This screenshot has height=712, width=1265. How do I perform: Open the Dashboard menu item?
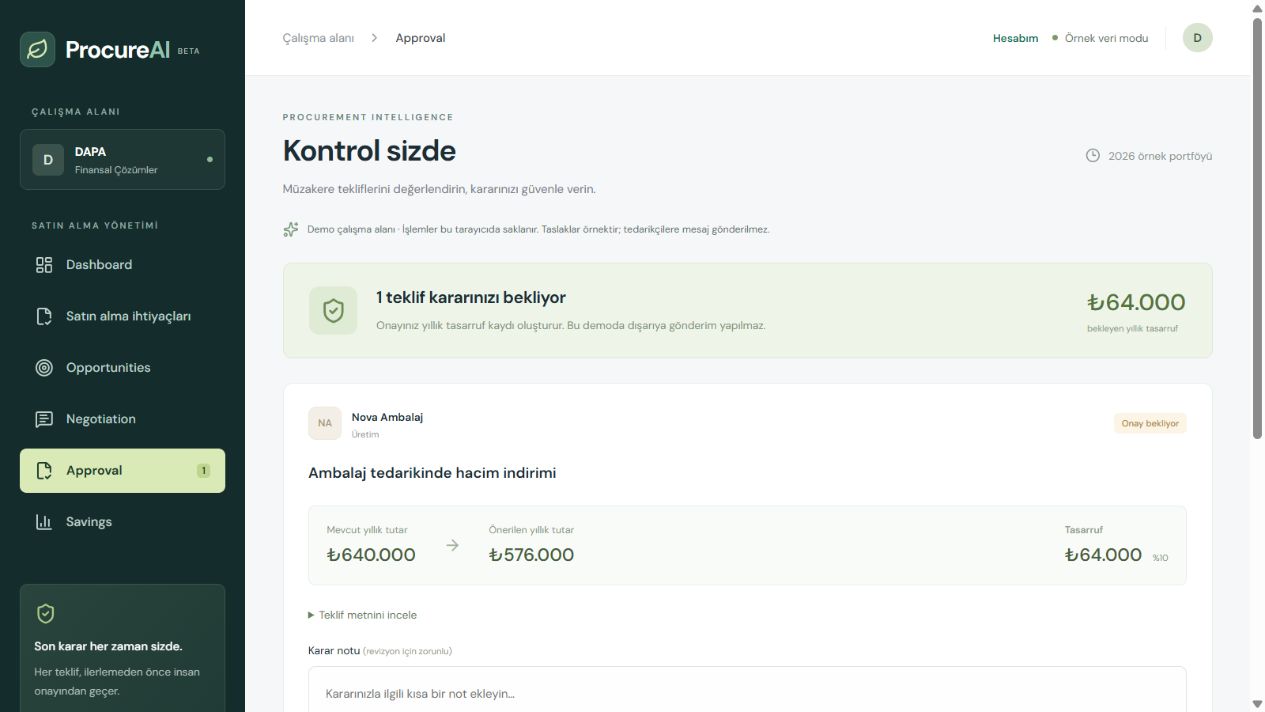122,265
